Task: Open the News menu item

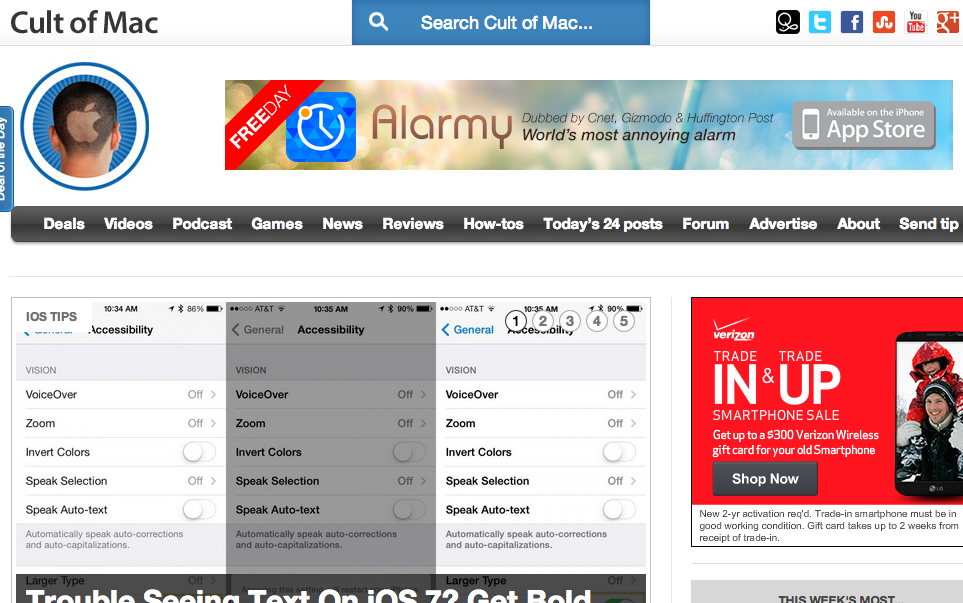Action: point(343,224)
